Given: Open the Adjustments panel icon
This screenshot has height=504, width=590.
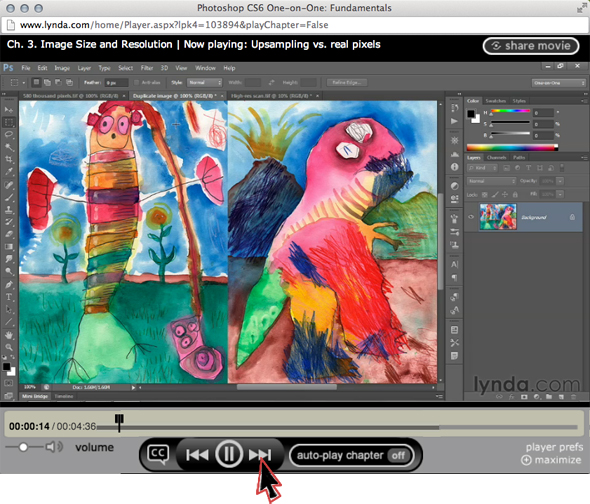Looking at the screenshot, I should [455, 186].
